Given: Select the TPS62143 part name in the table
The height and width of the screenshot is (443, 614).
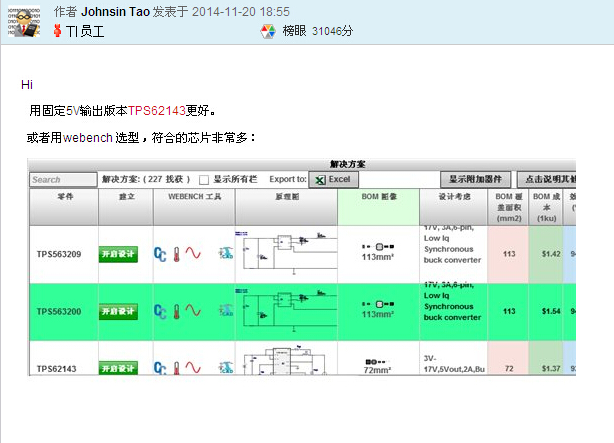Looking at the screenshot, I should point(56,369).
